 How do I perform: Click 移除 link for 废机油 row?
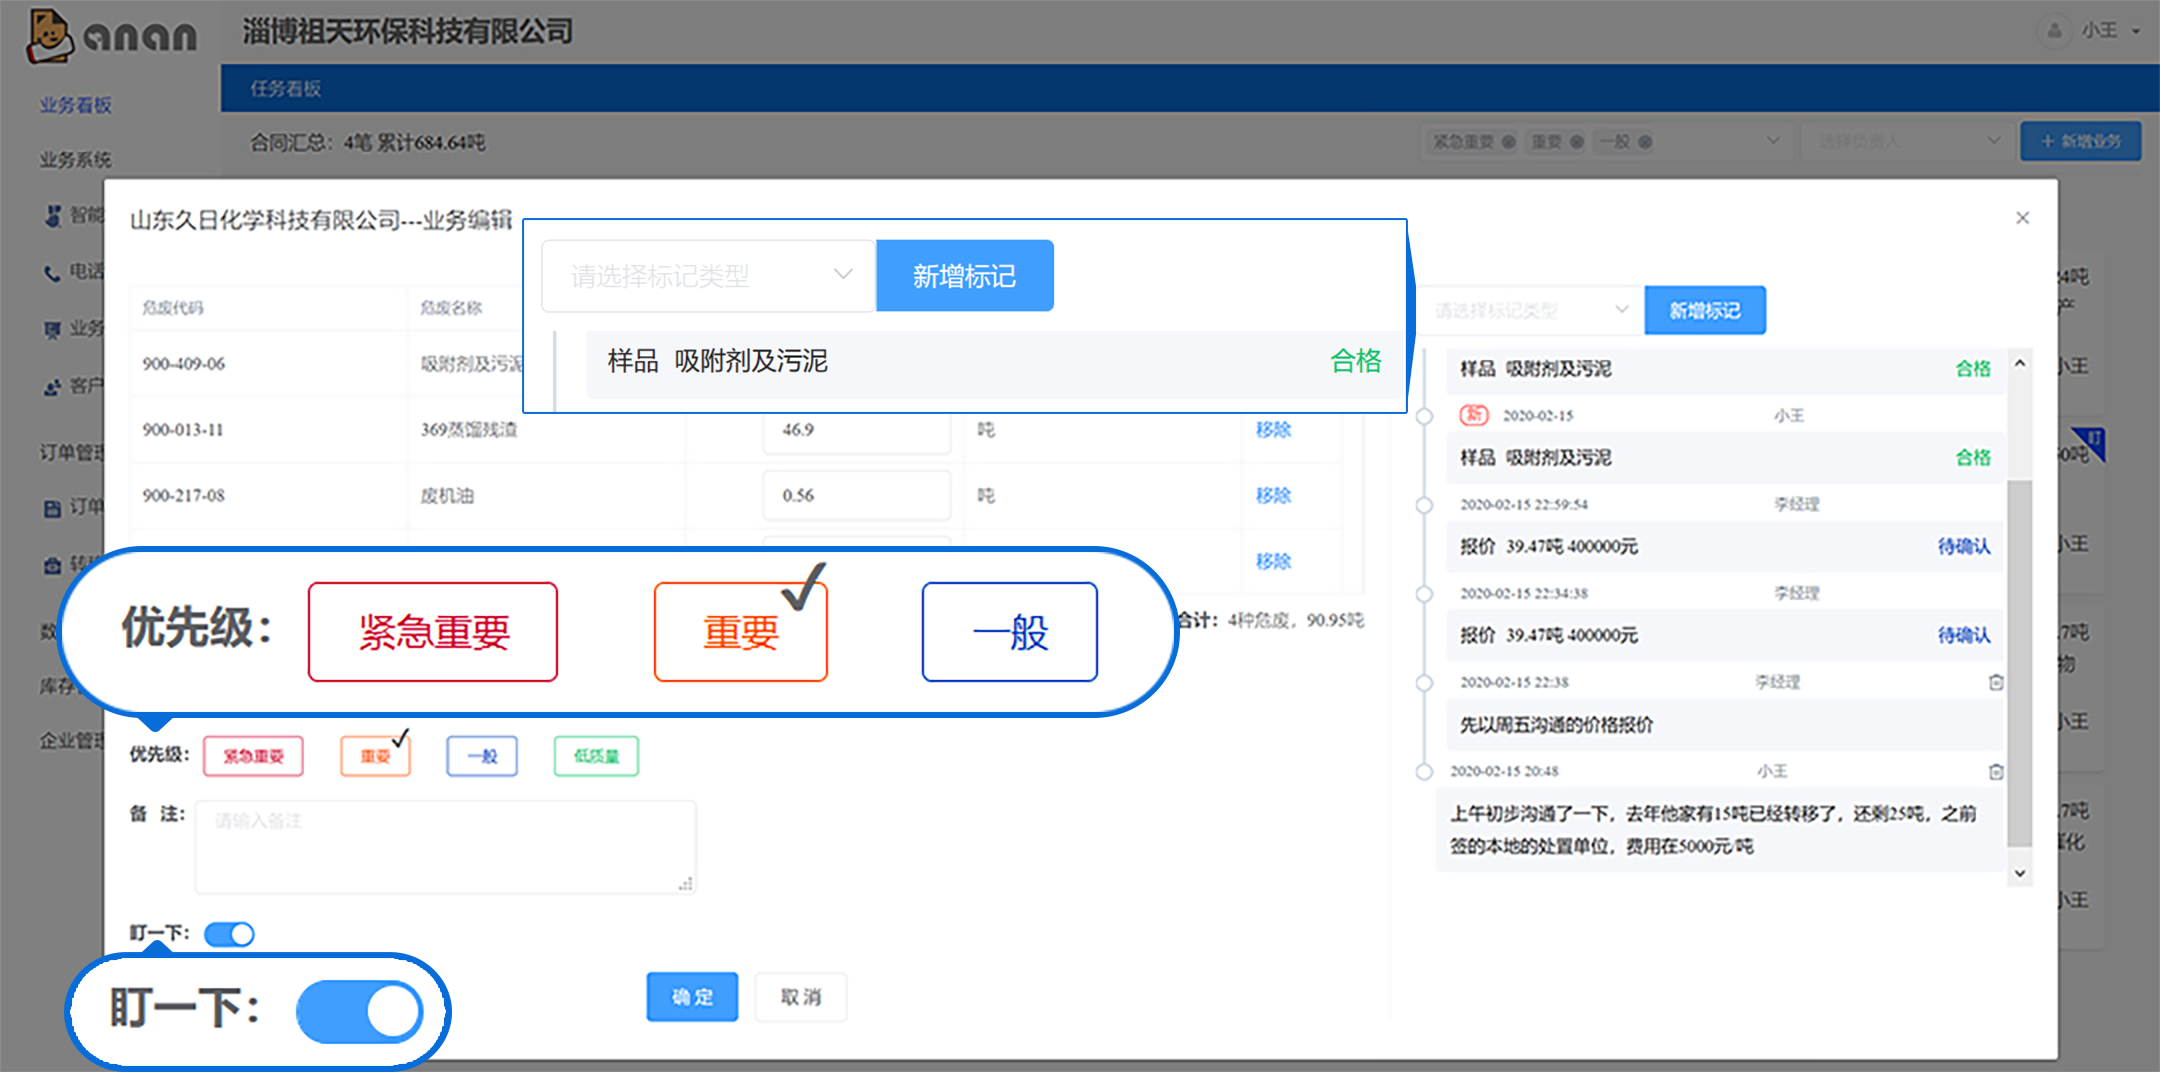(1273, 495)
